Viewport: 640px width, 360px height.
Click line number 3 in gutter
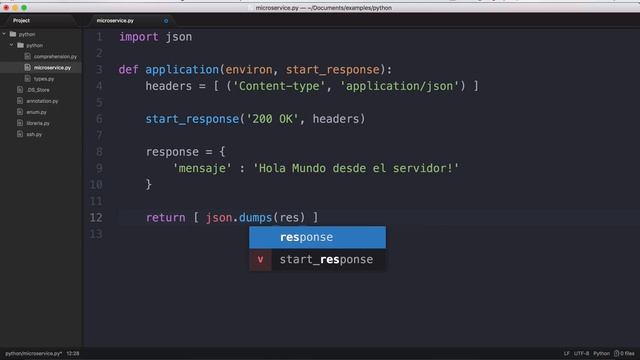[x=99, y=69]
